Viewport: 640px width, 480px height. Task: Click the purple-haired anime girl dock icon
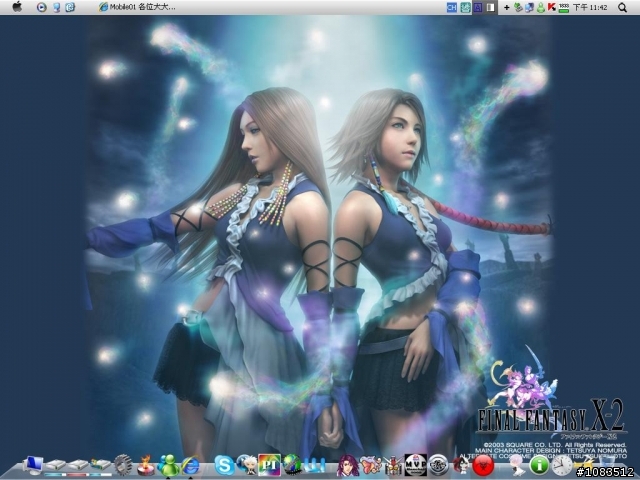tap(348, 465)
